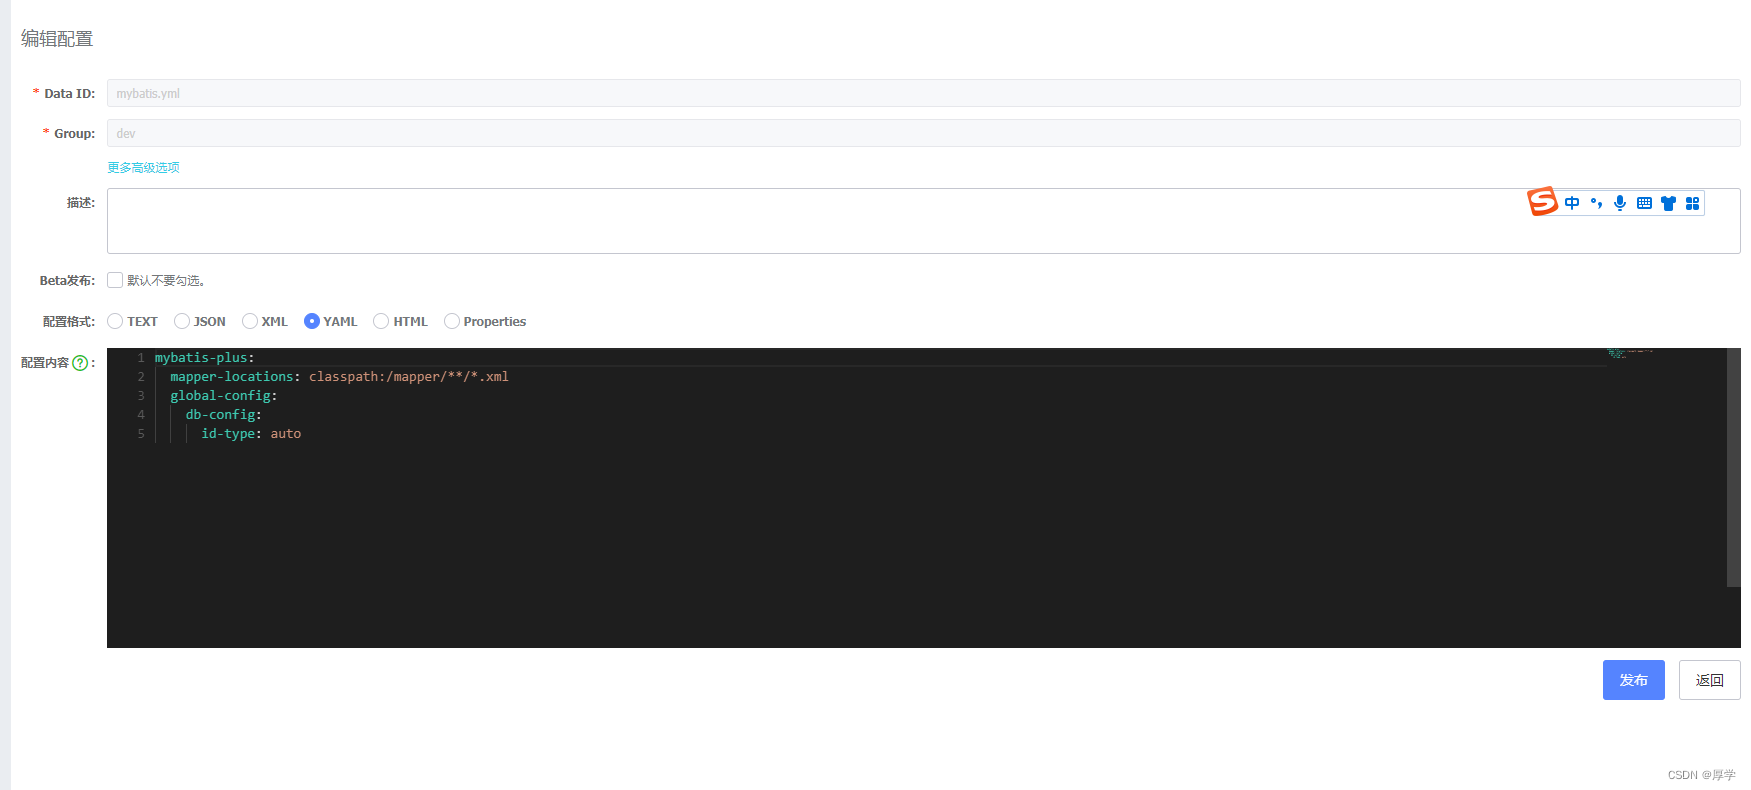This screenshot has width=1751, height=790.
Task: Click into the 描述 description textarea
Action: 923,221
